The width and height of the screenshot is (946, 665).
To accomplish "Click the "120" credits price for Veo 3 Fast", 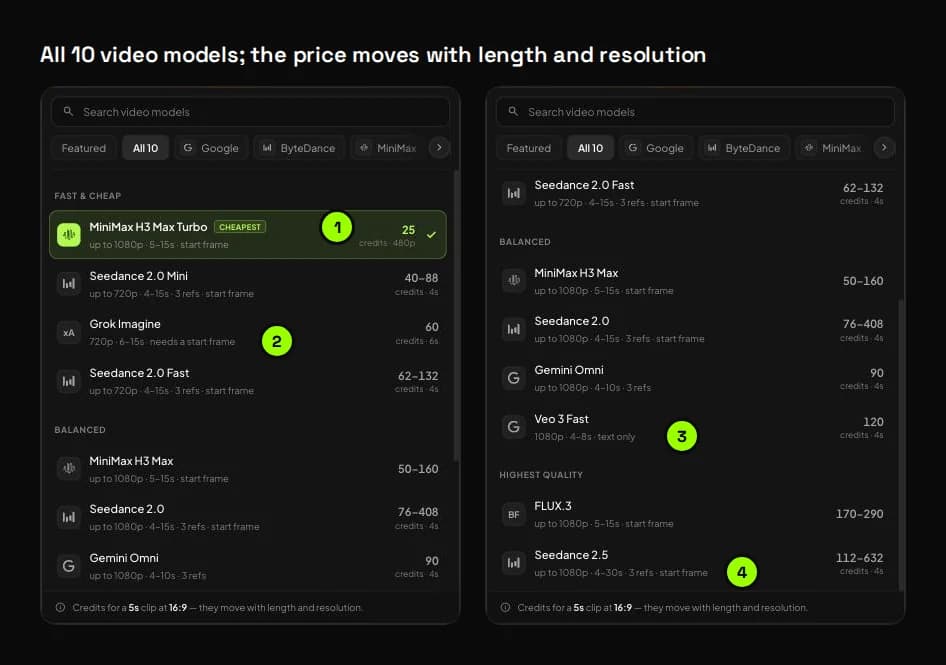I will click(874, 422).
